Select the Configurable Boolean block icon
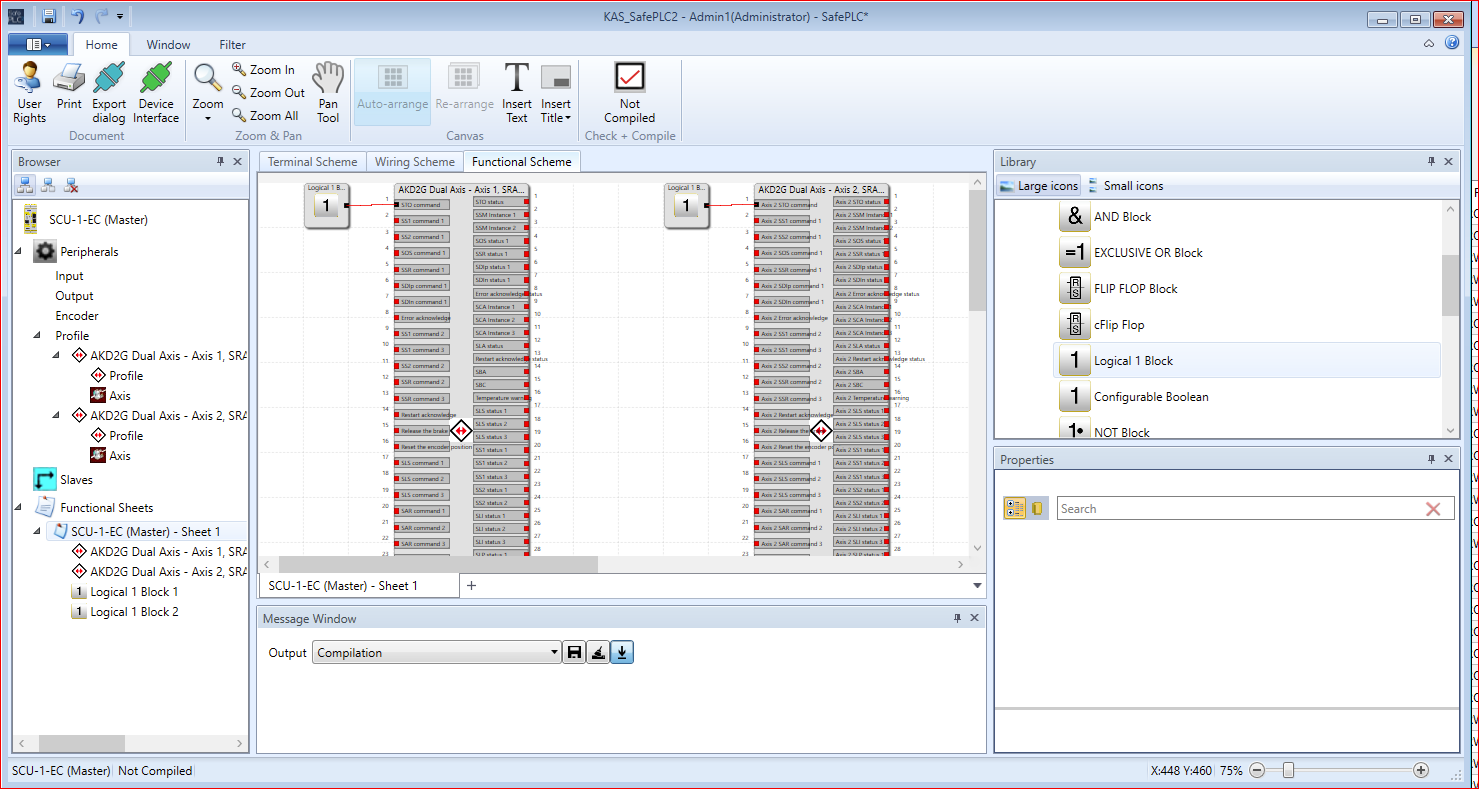Viewport: 1479px width, 789px height. click(x=1074, y=397)
